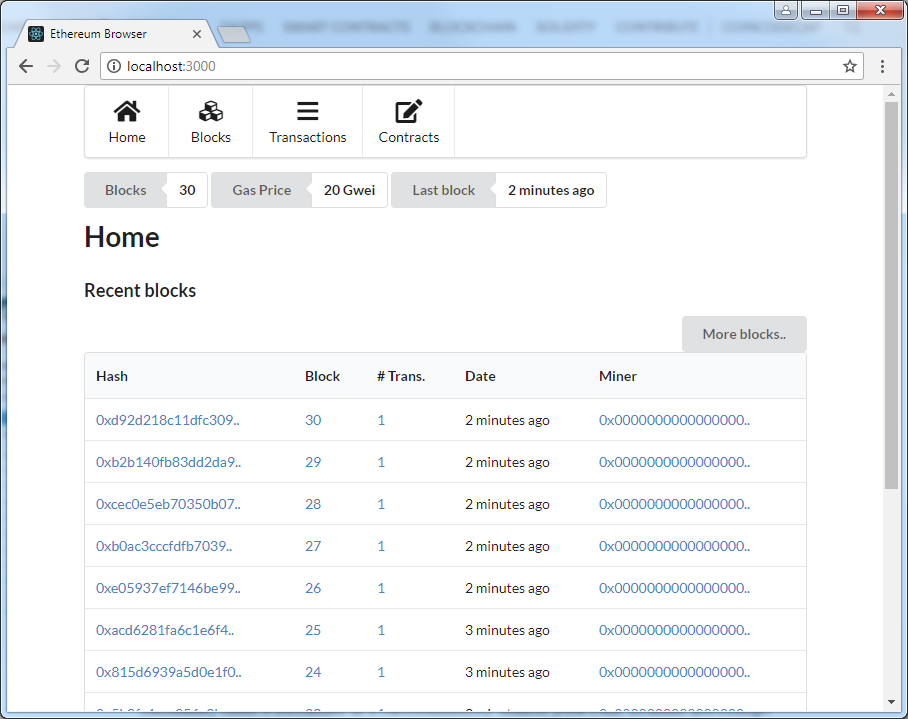Click the browser forward arrow
The height and width of the screenshot is (719, 908).
tap(54, 66)
